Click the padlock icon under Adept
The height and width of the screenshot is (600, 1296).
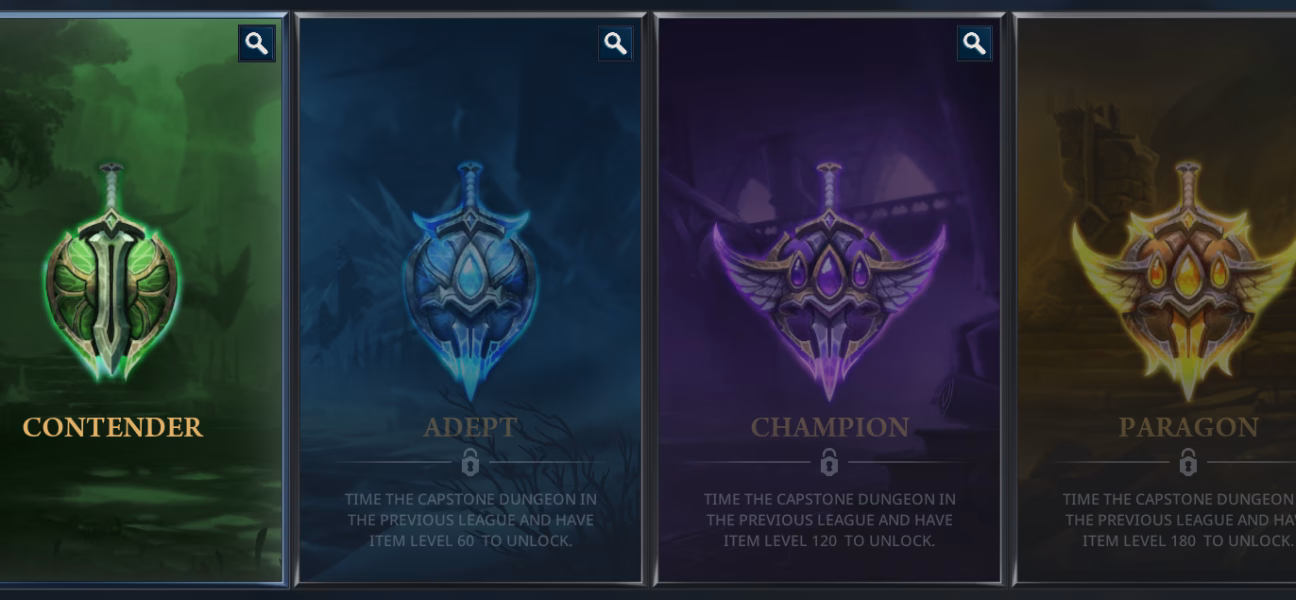(x=470, y=462)
